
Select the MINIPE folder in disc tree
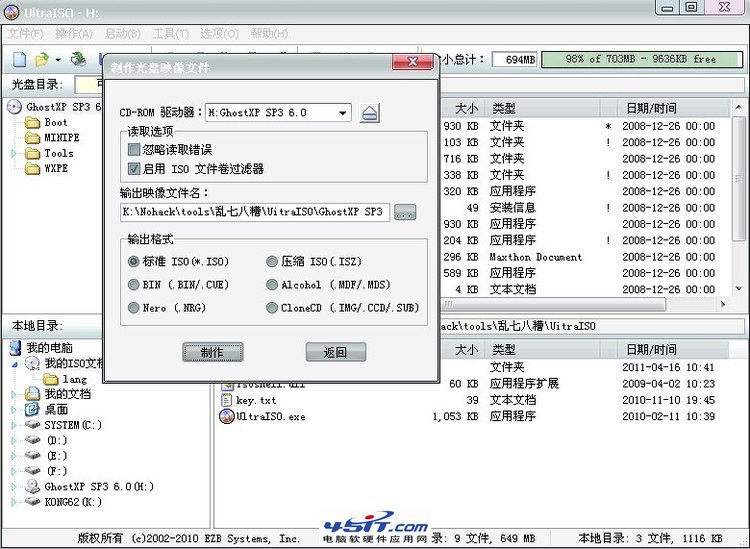52,138
